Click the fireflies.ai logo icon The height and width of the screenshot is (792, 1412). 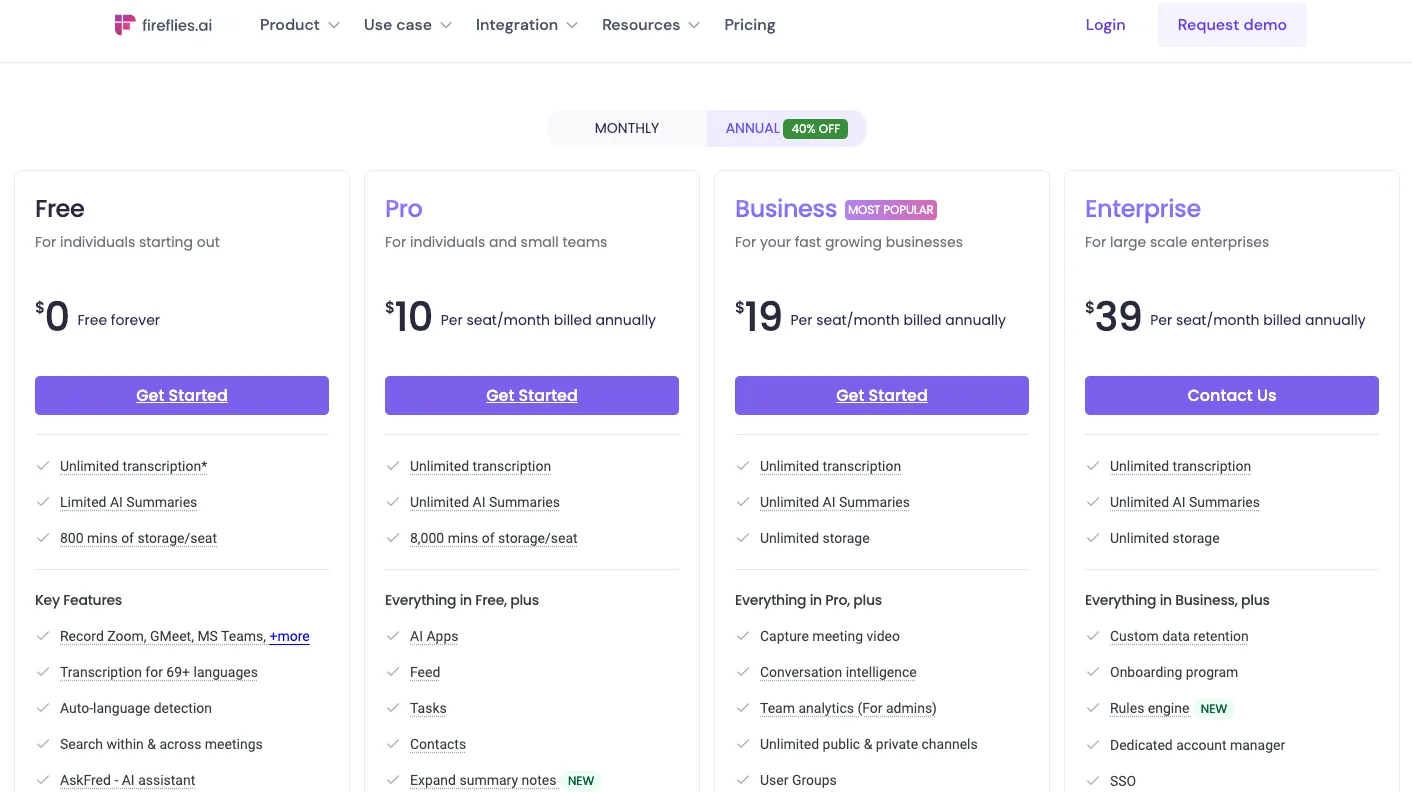124,25
